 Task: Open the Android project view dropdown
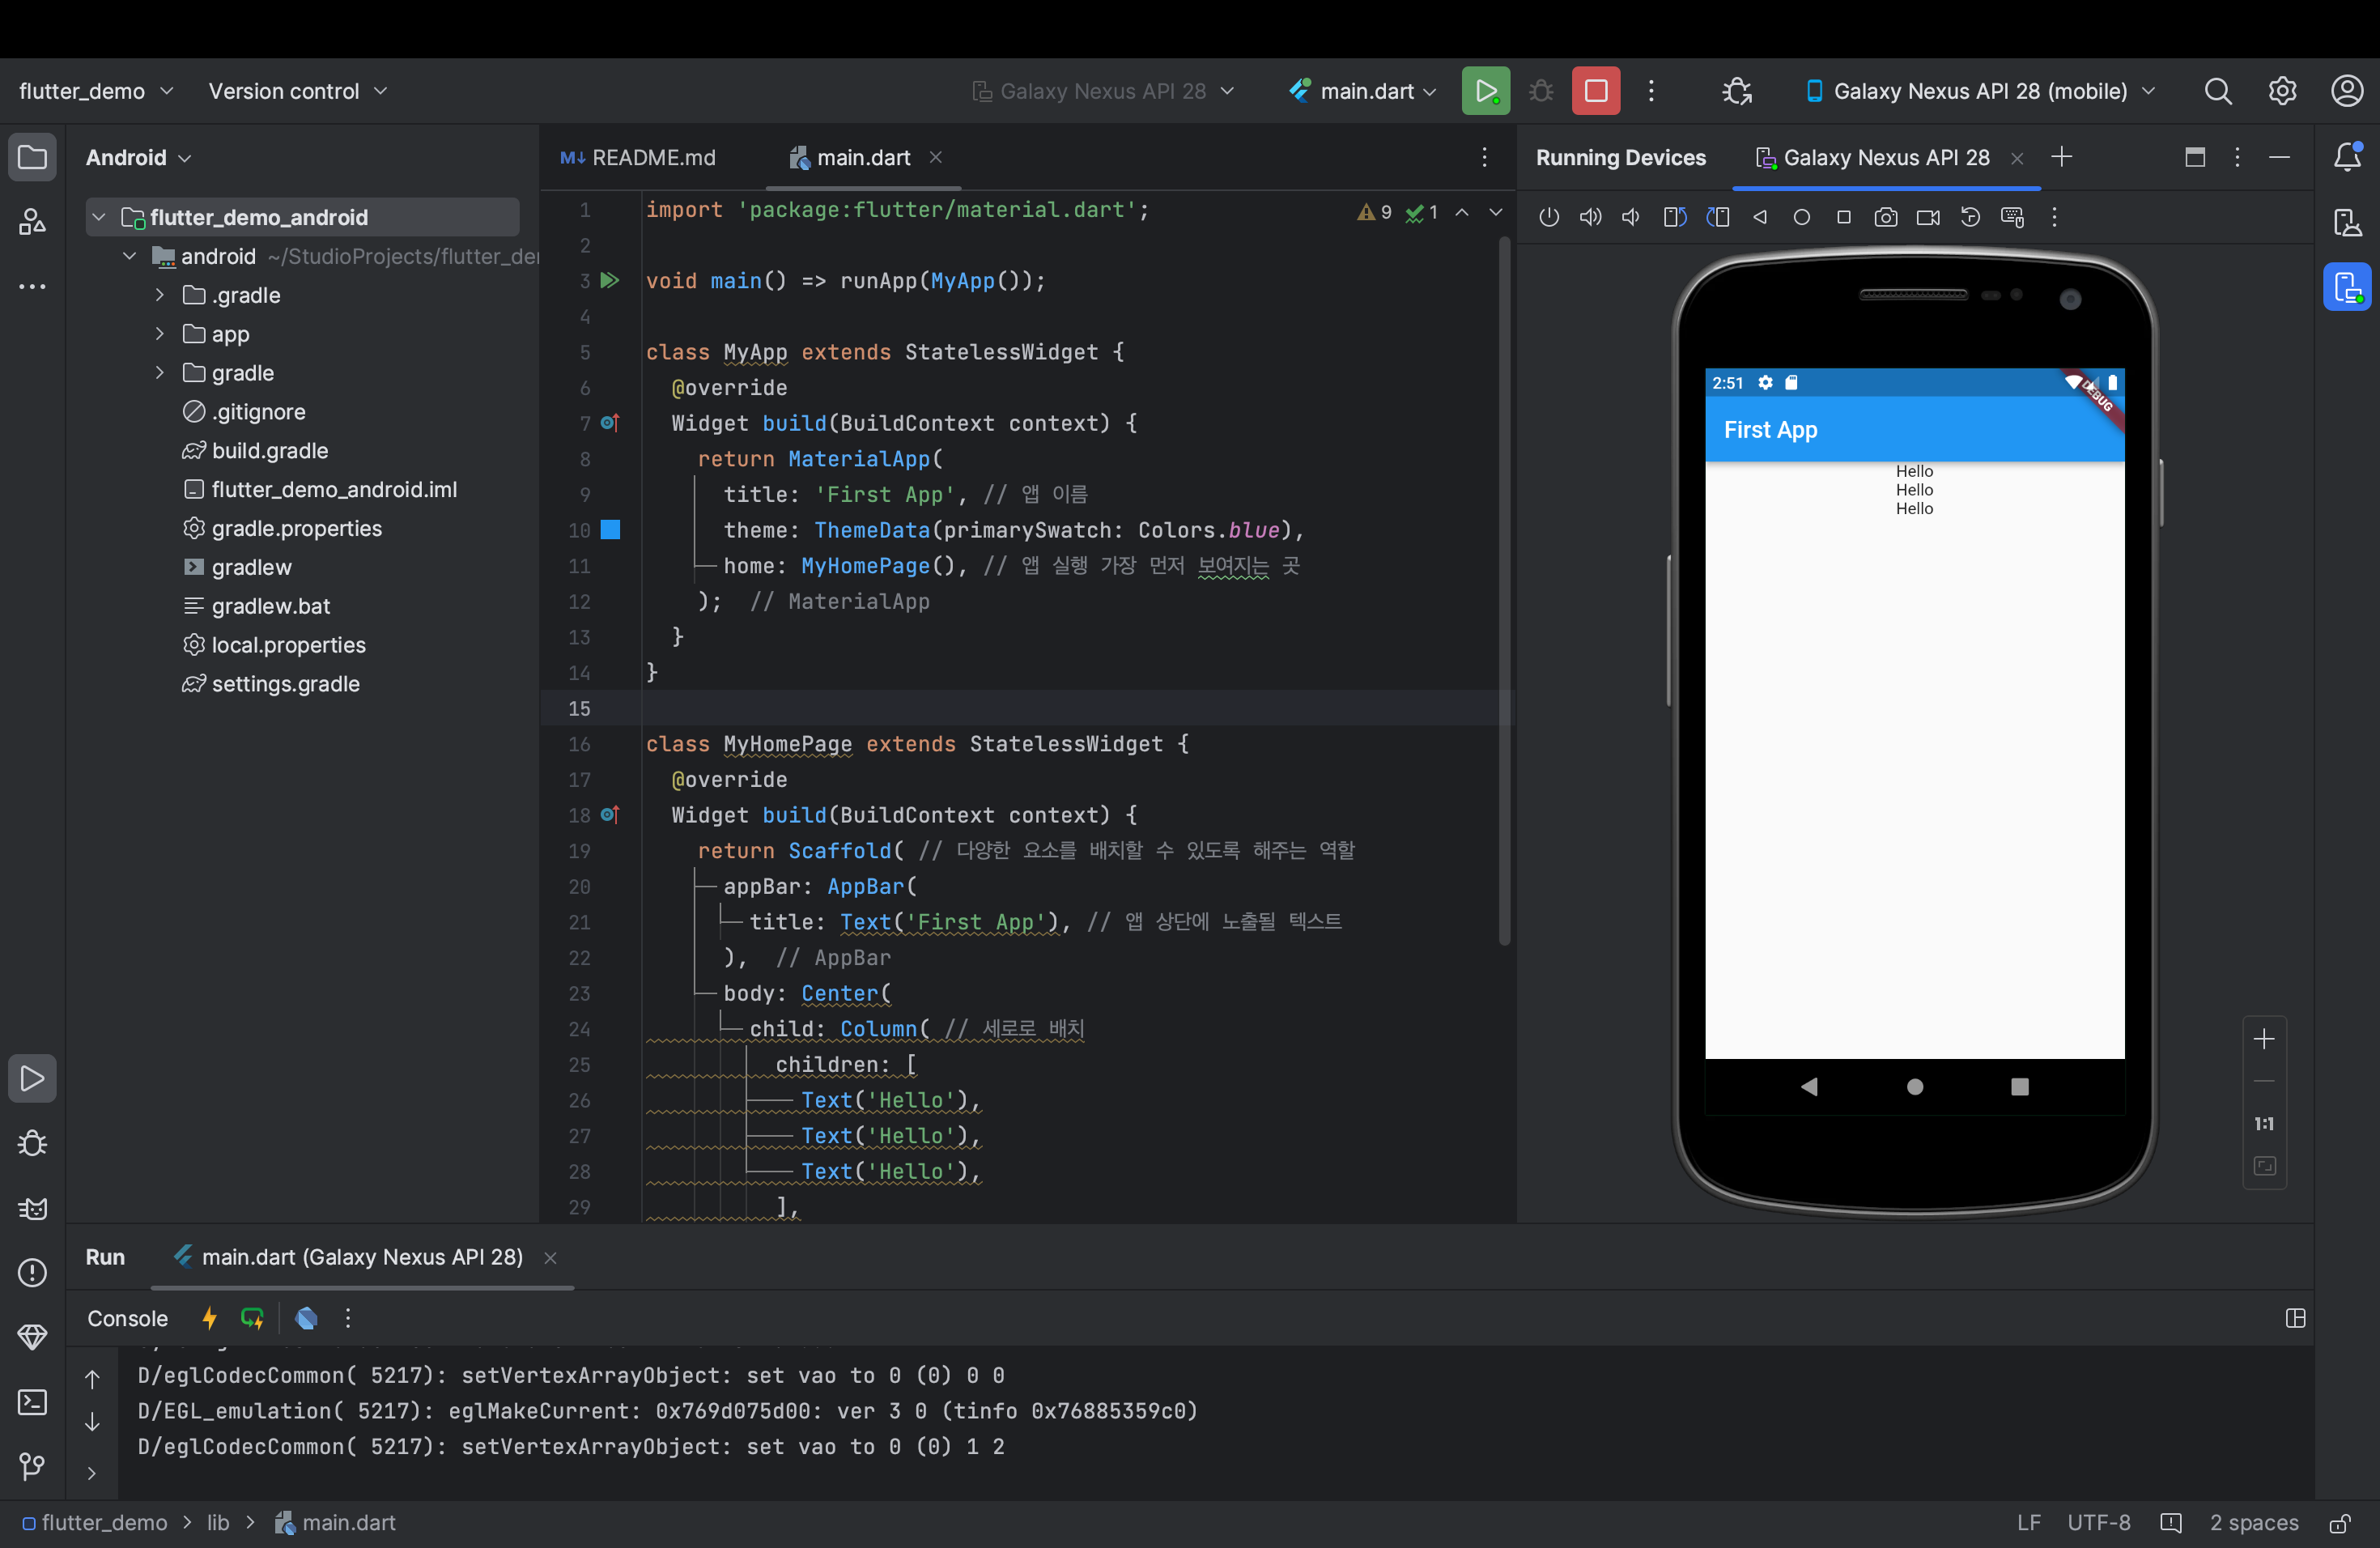click(138, 158)
